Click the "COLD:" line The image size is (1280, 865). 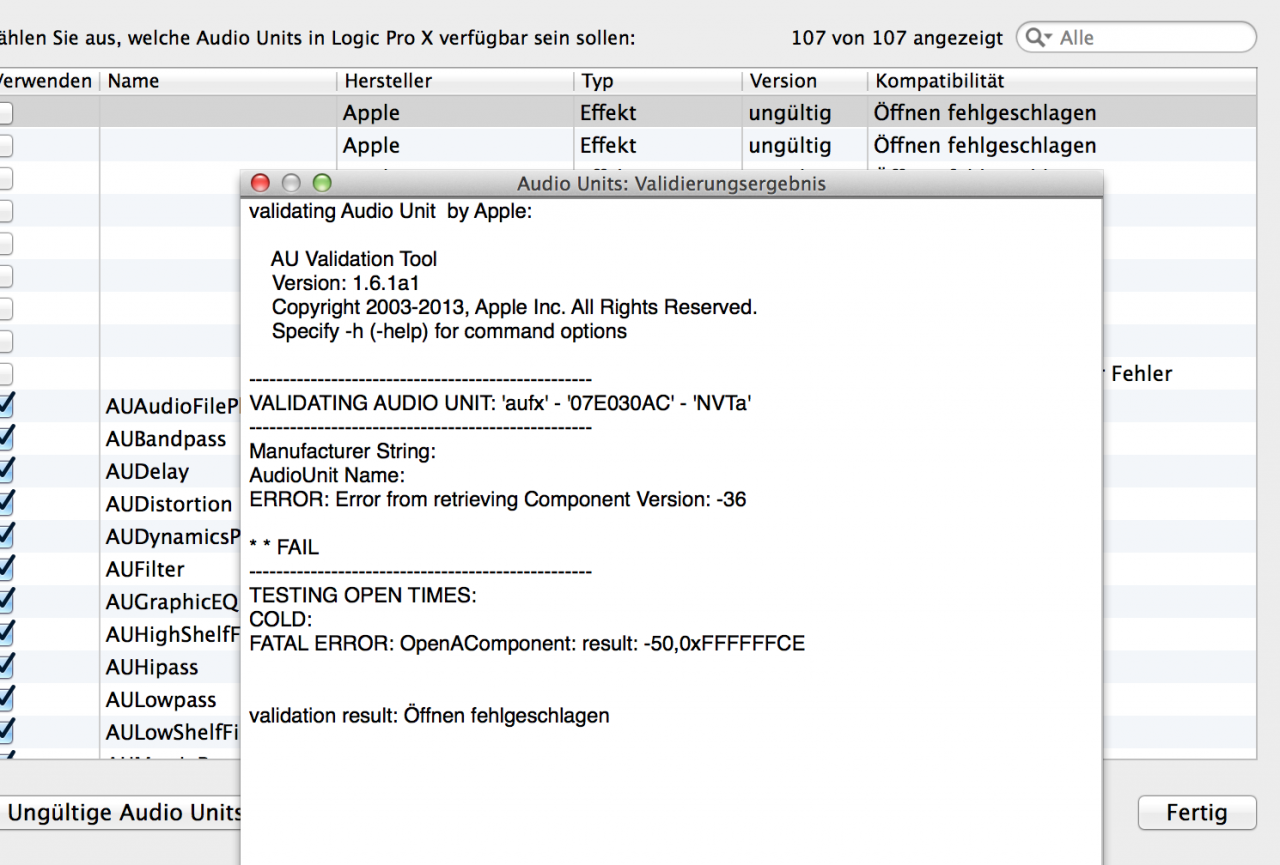281,619
